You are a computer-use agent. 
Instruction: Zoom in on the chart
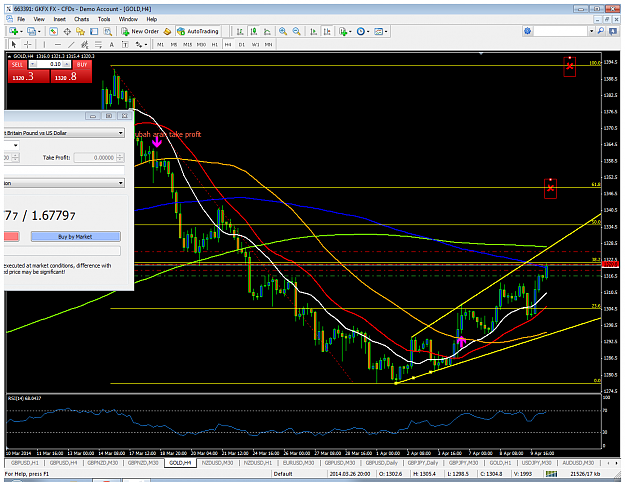click(x=283, y=31)
